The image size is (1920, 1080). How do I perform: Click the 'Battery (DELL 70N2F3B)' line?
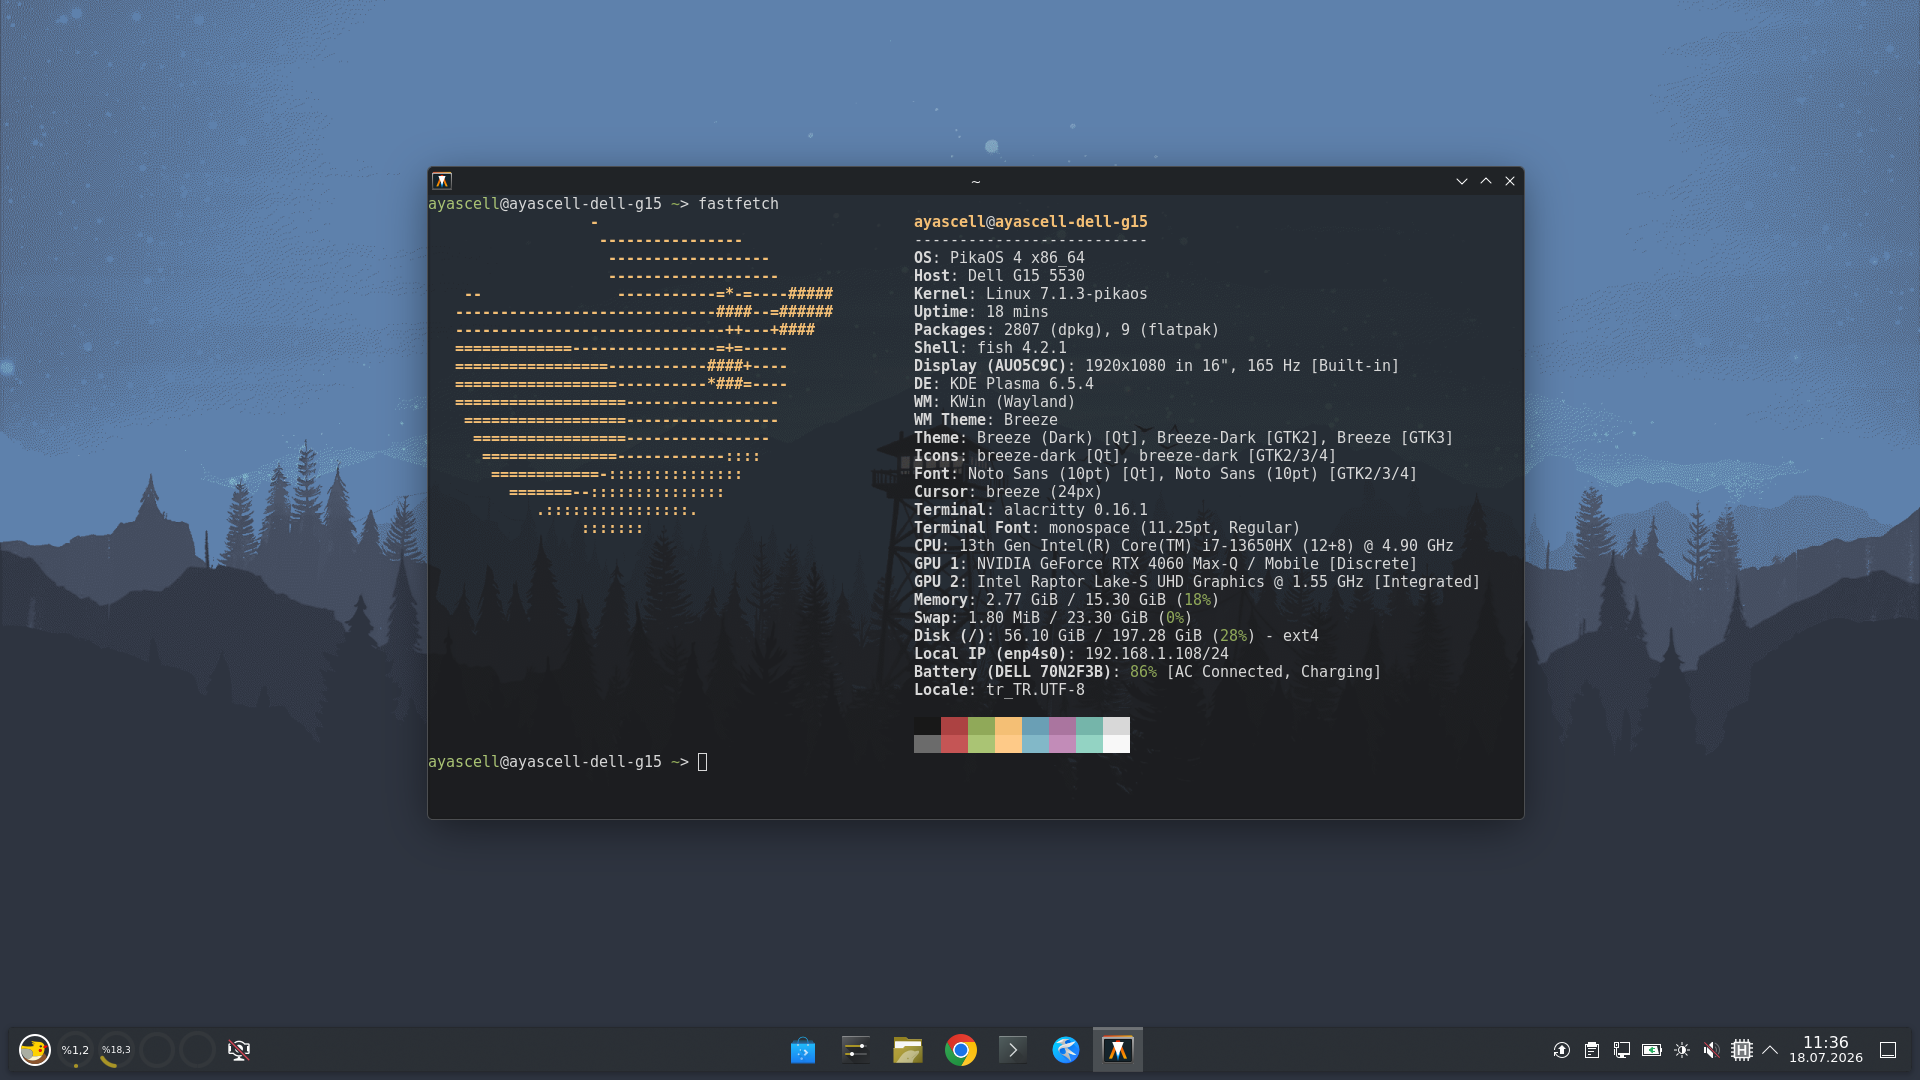coord(1148,672)
